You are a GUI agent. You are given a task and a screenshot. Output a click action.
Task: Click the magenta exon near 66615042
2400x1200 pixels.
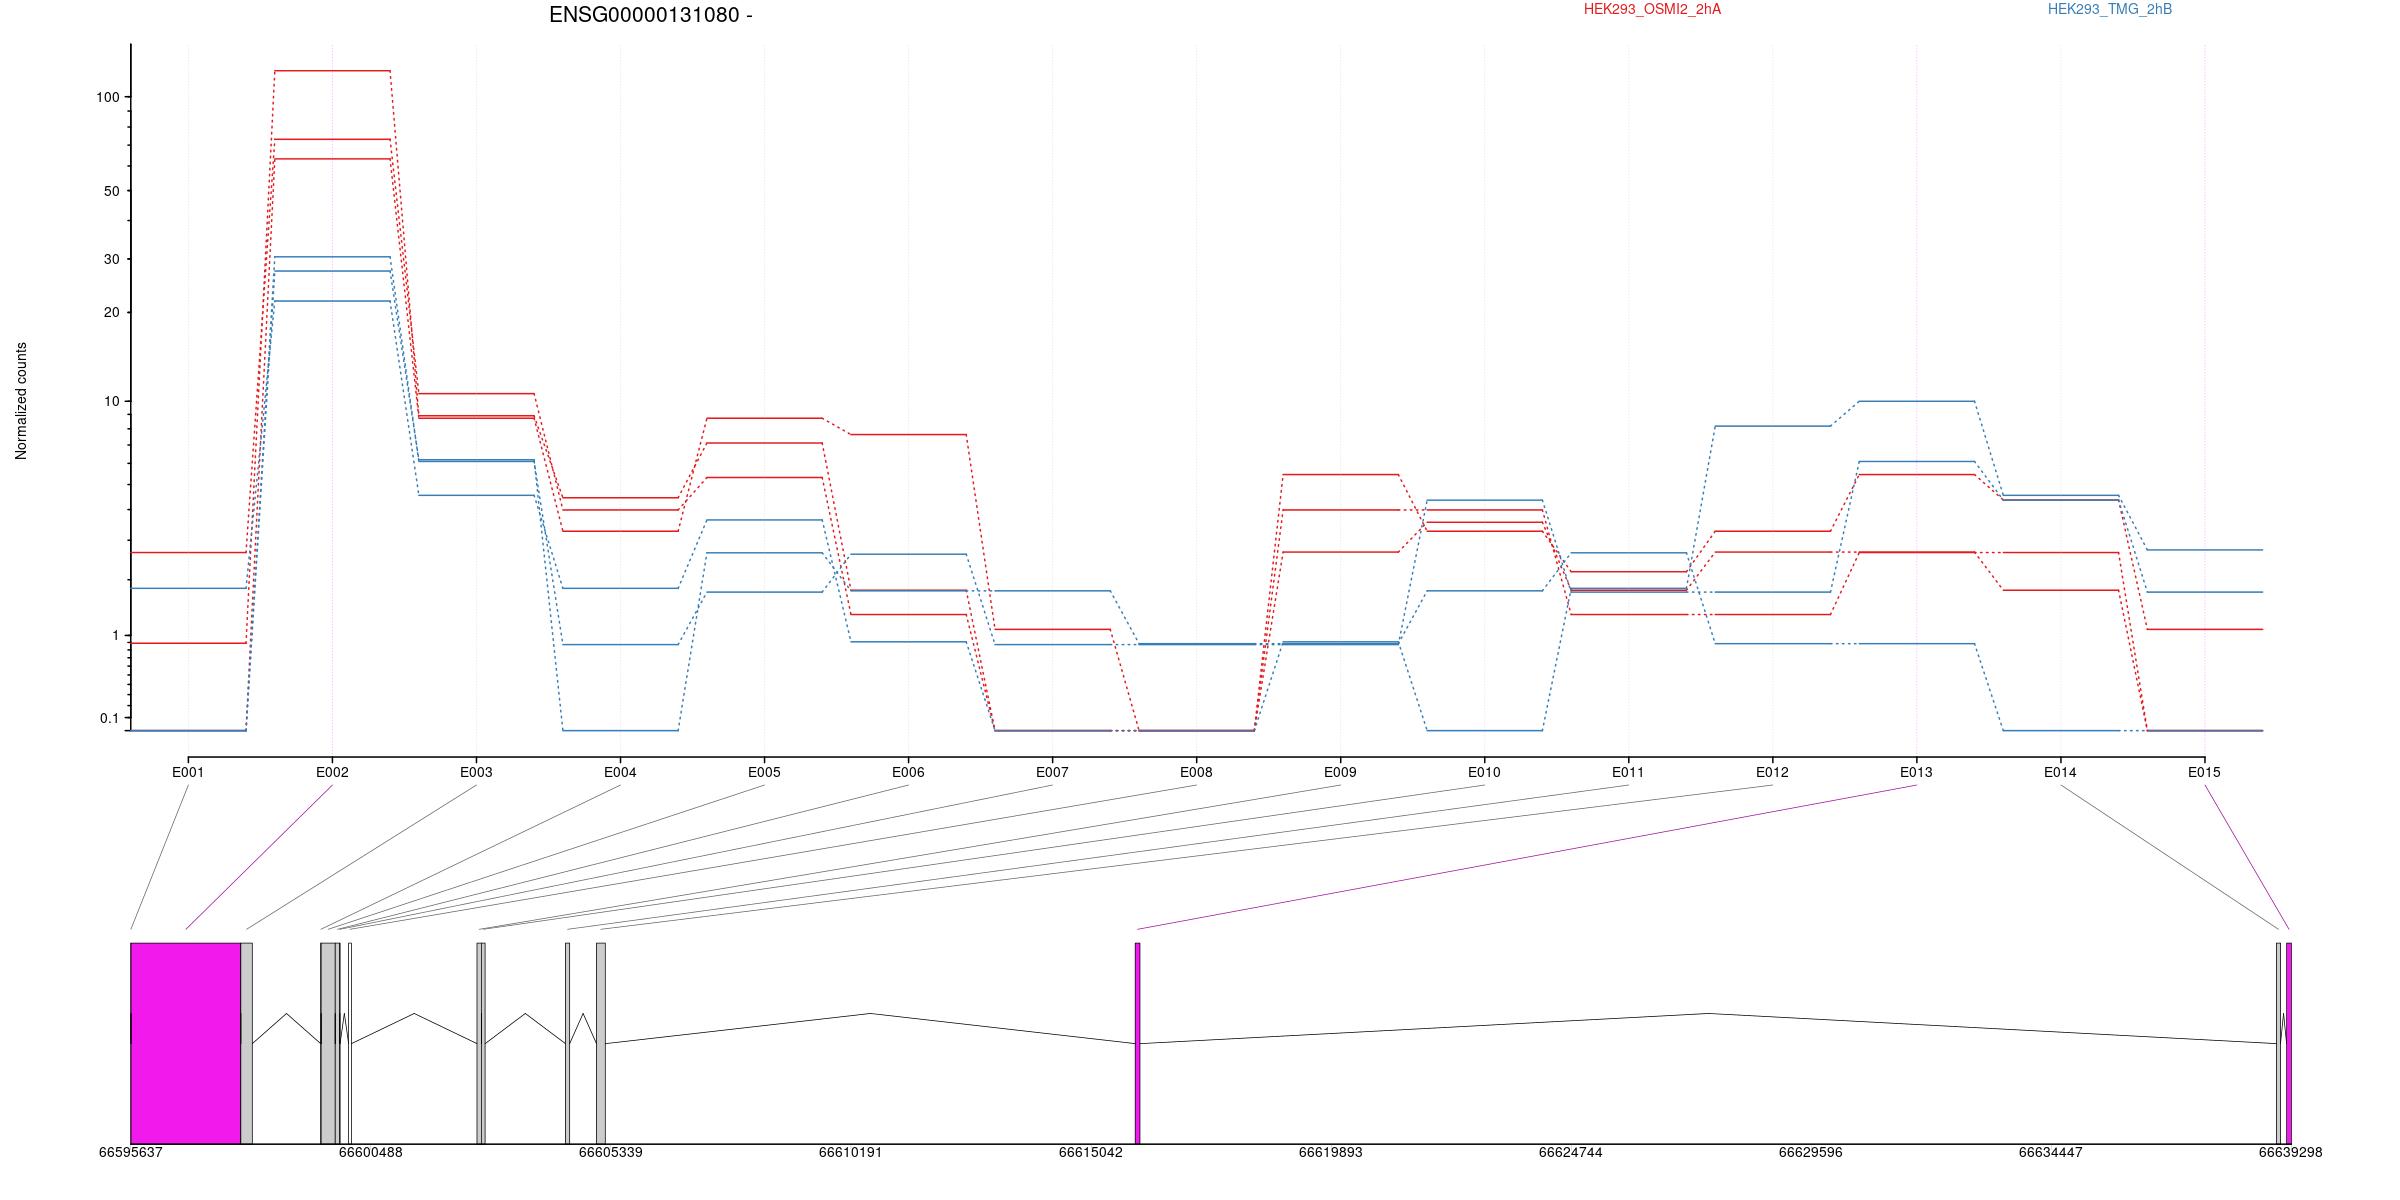point(1137,1043)
